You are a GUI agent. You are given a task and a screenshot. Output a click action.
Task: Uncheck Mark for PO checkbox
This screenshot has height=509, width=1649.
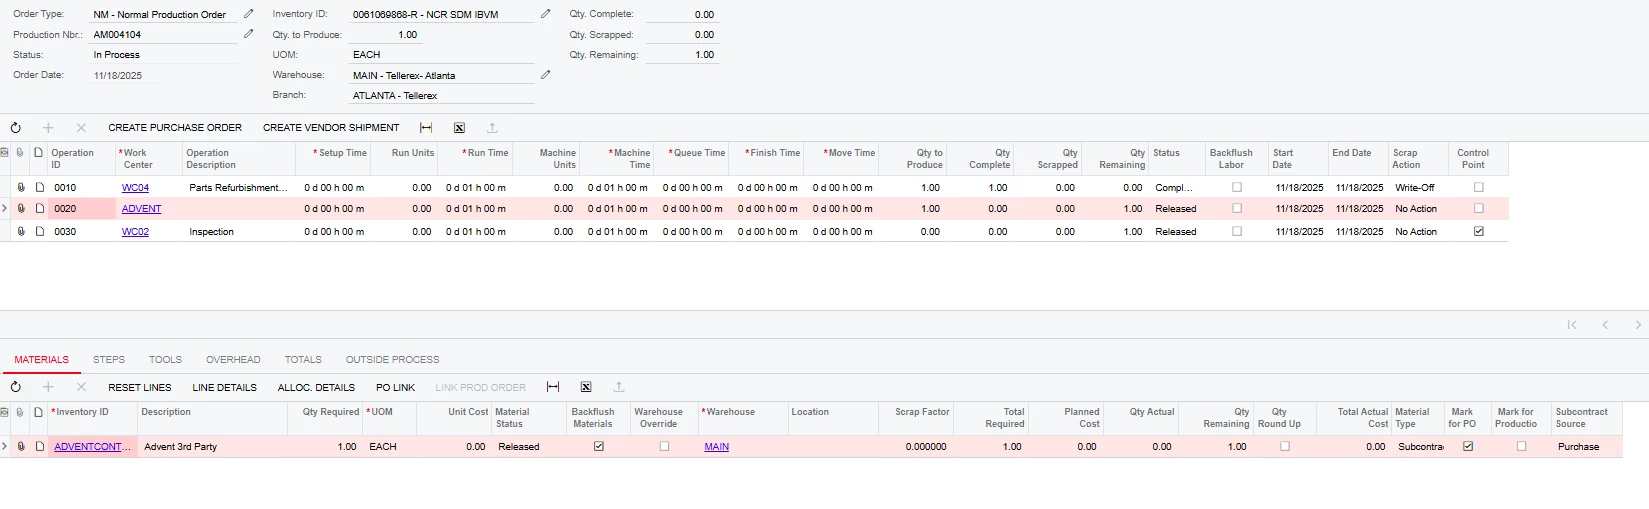point(1468,447)
